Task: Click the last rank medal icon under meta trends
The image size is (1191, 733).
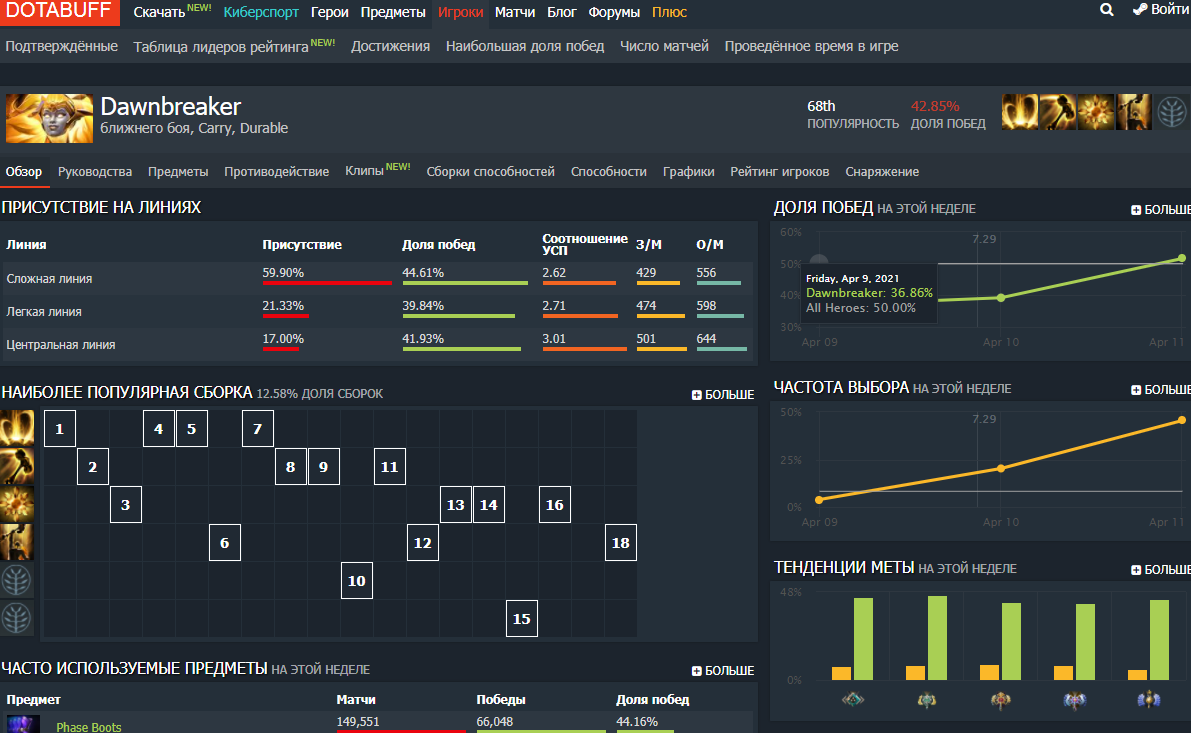Action: coord(1148,700)
